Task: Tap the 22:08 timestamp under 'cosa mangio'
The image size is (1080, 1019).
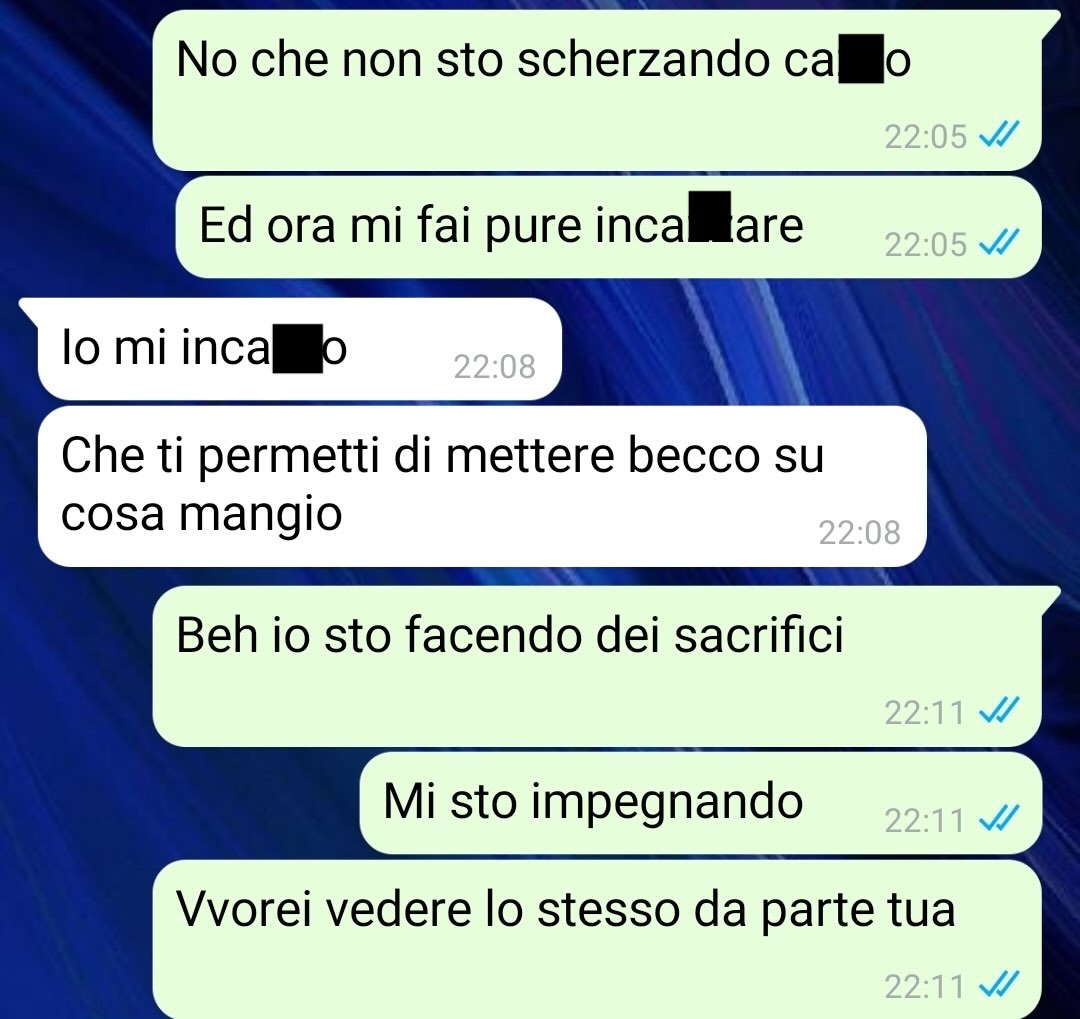Action: (x=859, y=533)
